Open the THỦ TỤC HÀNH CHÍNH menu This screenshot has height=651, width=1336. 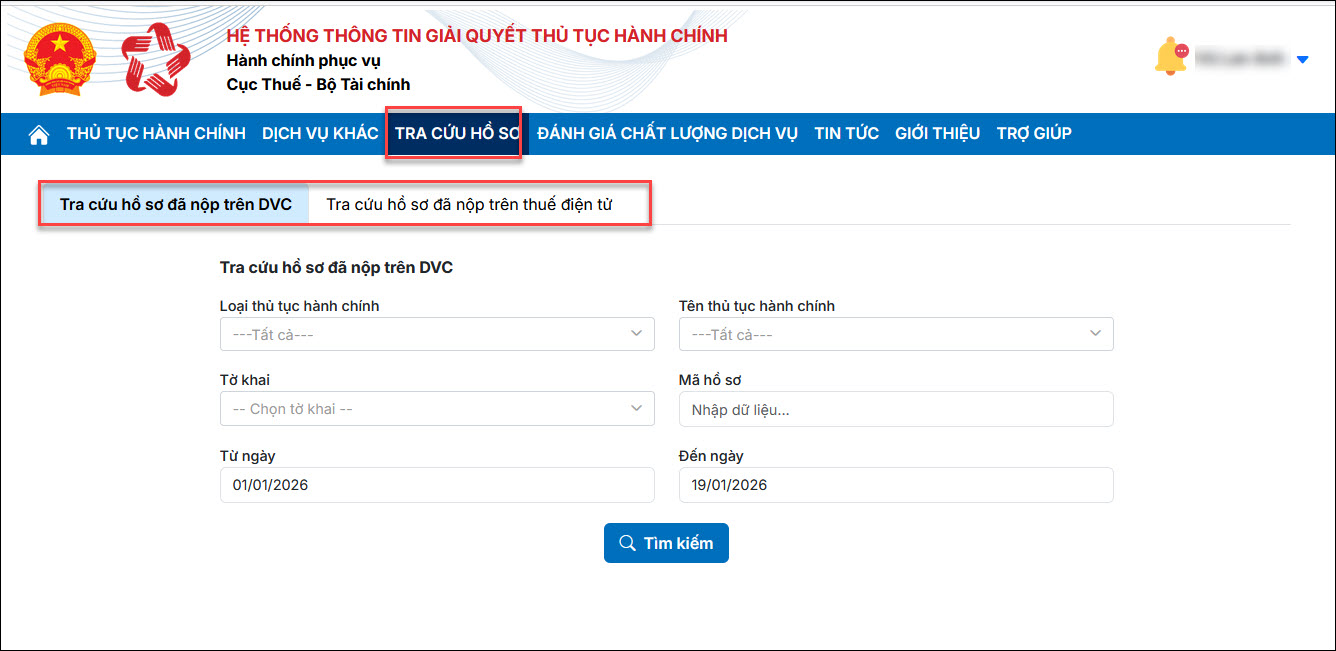coord(156,134)
